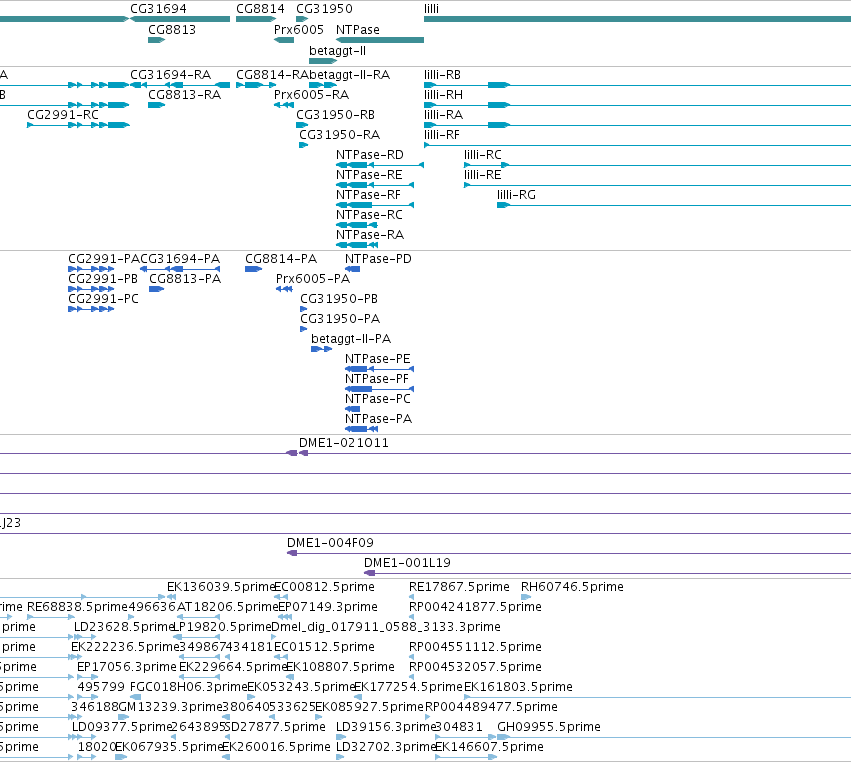Click EST EC01512.5prime
851x762 pixels.
click(x=324, y=647)
